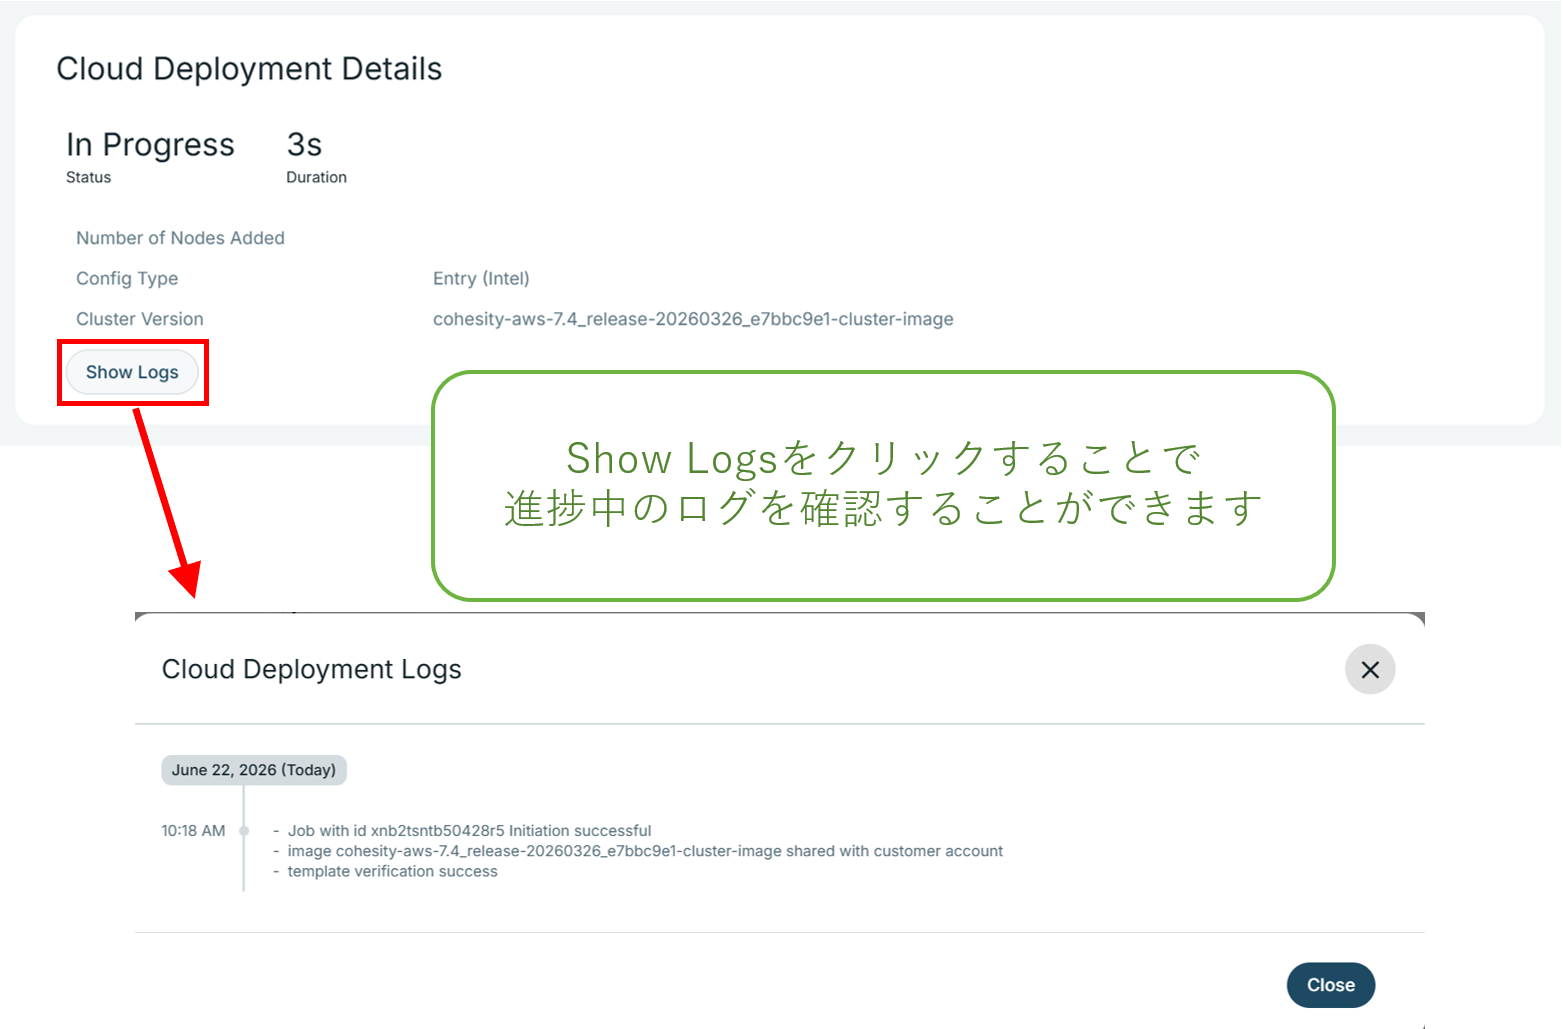The height and width of the screenshot is (1029, 1563).
Task: Click the Close button in logs dialog
Action: tap(1331, 985)
